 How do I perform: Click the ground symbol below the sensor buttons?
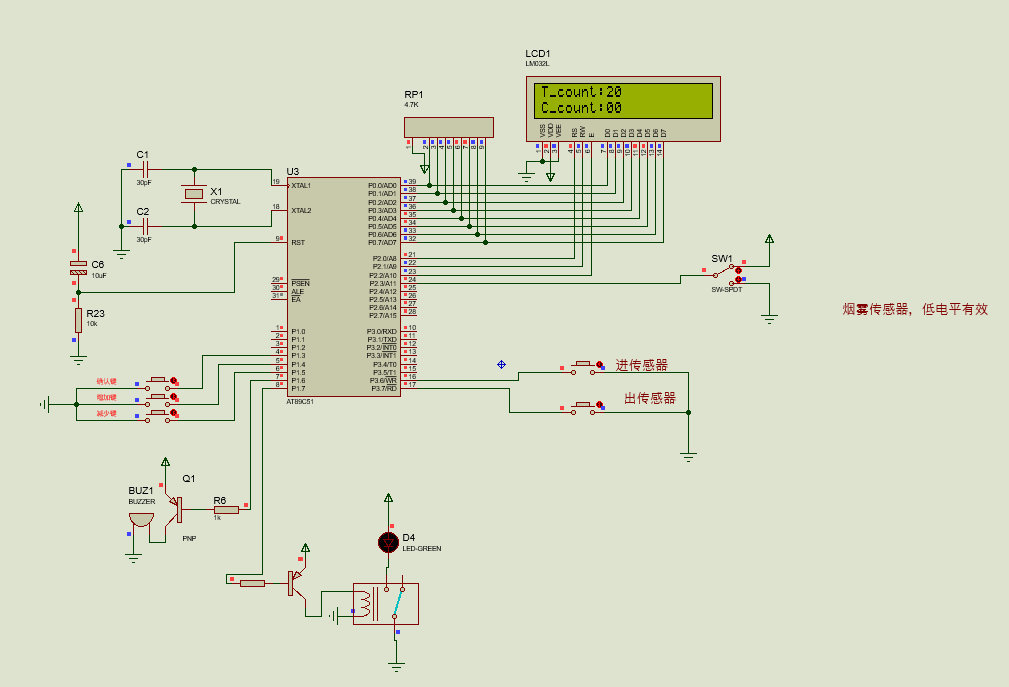click(689, 458)
